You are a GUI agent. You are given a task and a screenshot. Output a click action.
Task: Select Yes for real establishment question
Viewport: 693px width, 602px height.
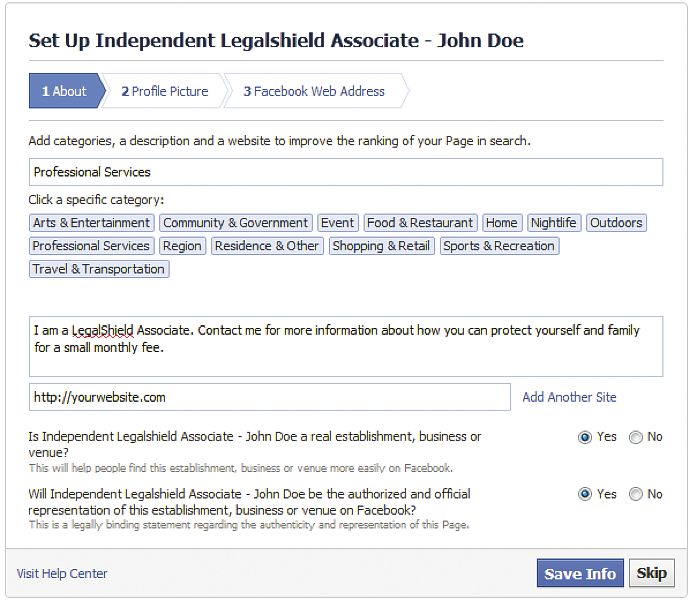click(x=585, y=437)
